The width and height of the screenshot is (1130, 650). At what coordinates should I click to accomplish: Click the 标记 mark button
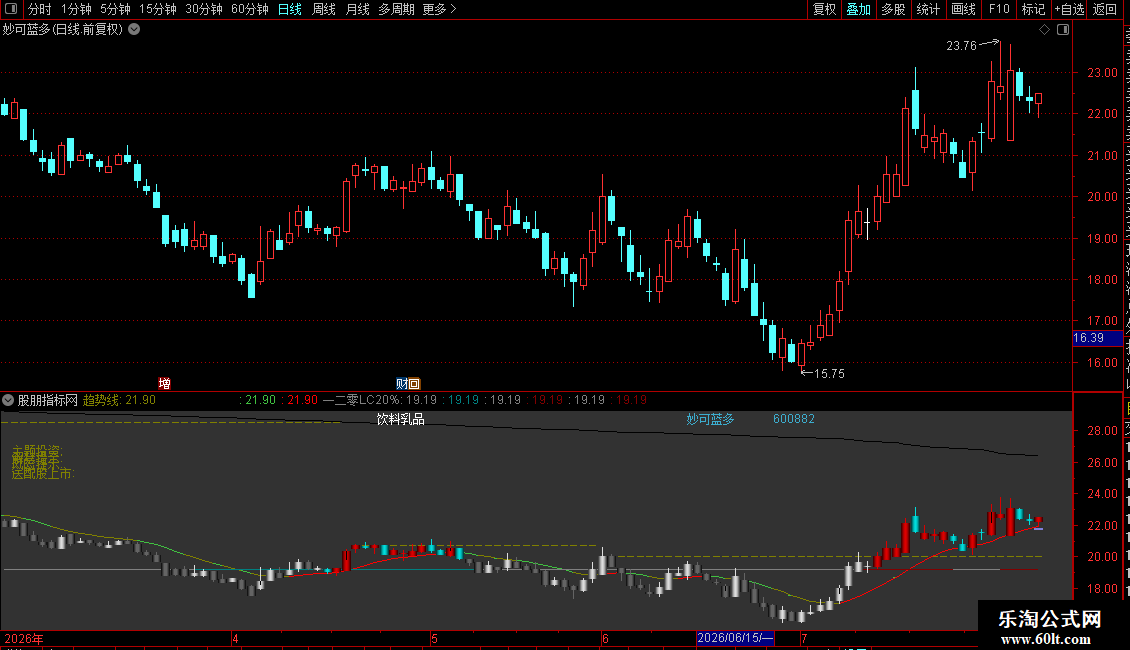coord(1033,9)
